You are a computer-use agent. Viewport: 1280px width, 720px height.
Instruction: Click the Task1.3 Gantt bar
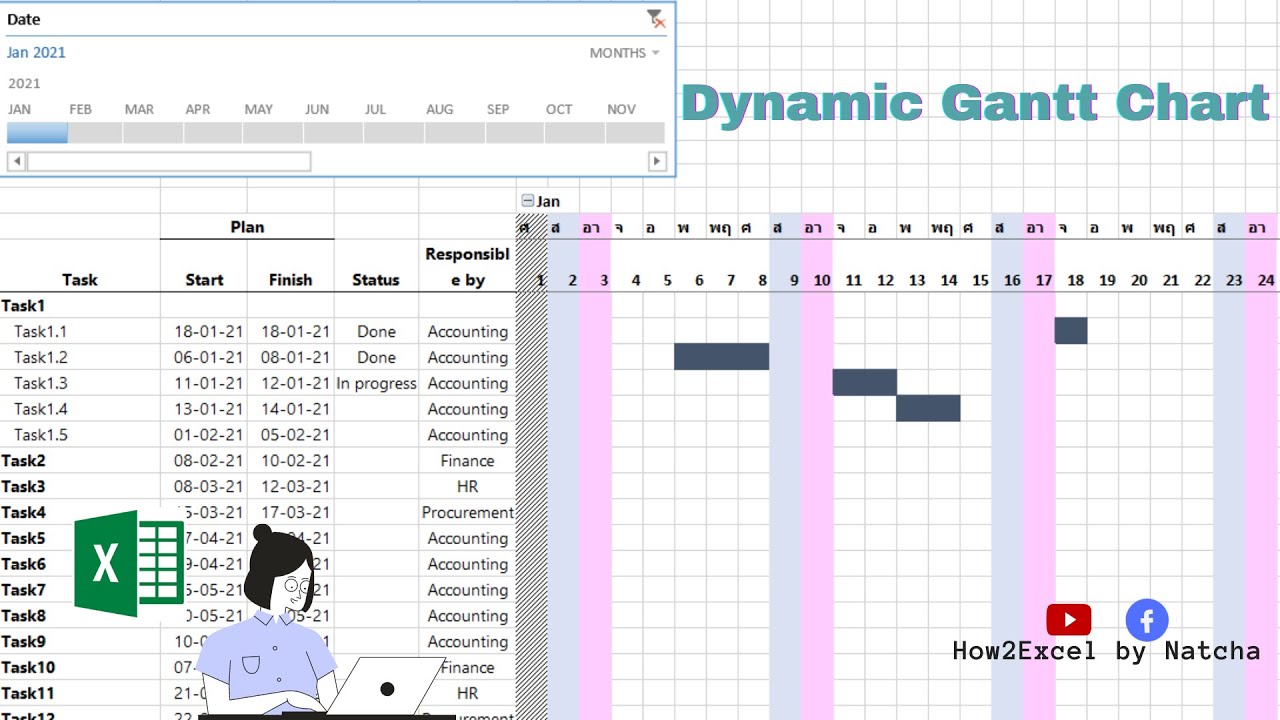(x=864, y=382)
